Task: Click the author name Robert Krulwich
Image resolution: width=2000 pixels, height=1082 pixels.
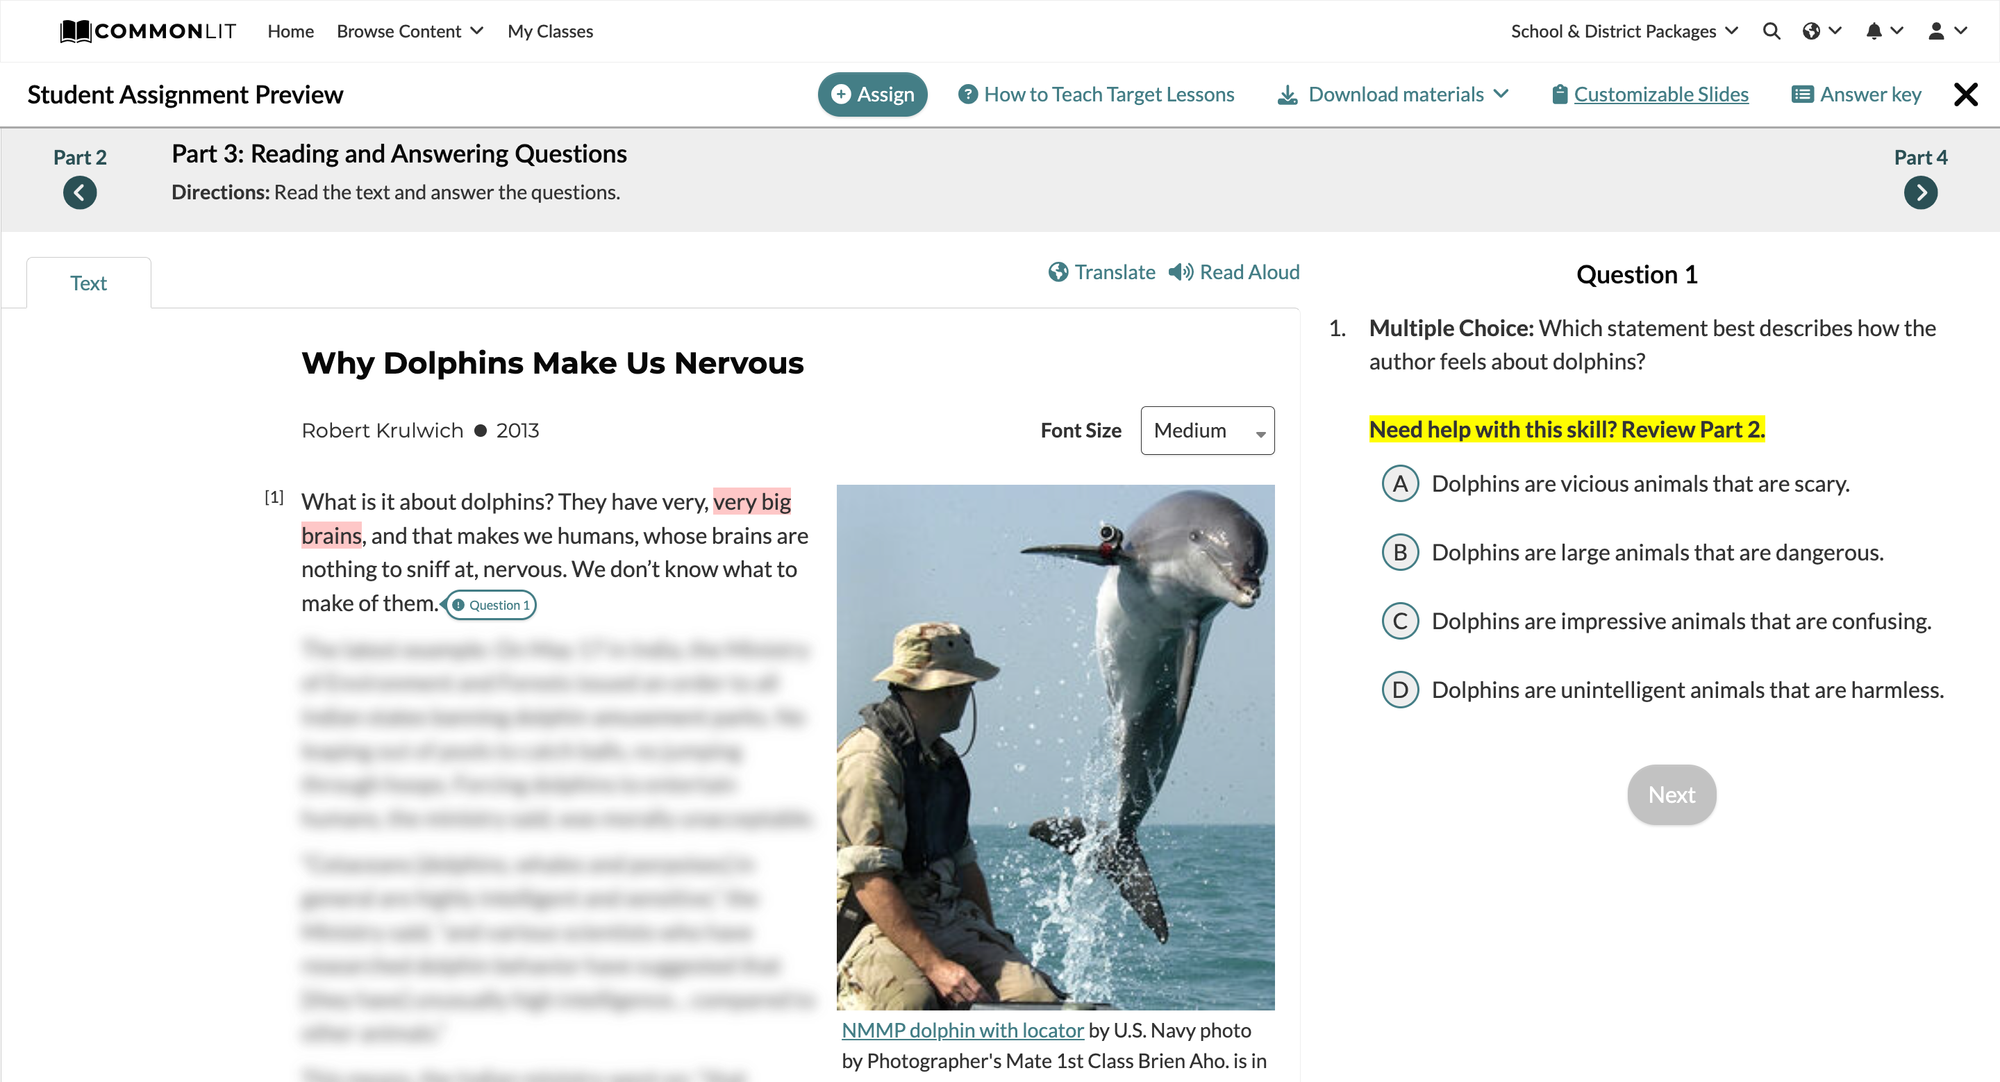Action: [x=383, y=431]
